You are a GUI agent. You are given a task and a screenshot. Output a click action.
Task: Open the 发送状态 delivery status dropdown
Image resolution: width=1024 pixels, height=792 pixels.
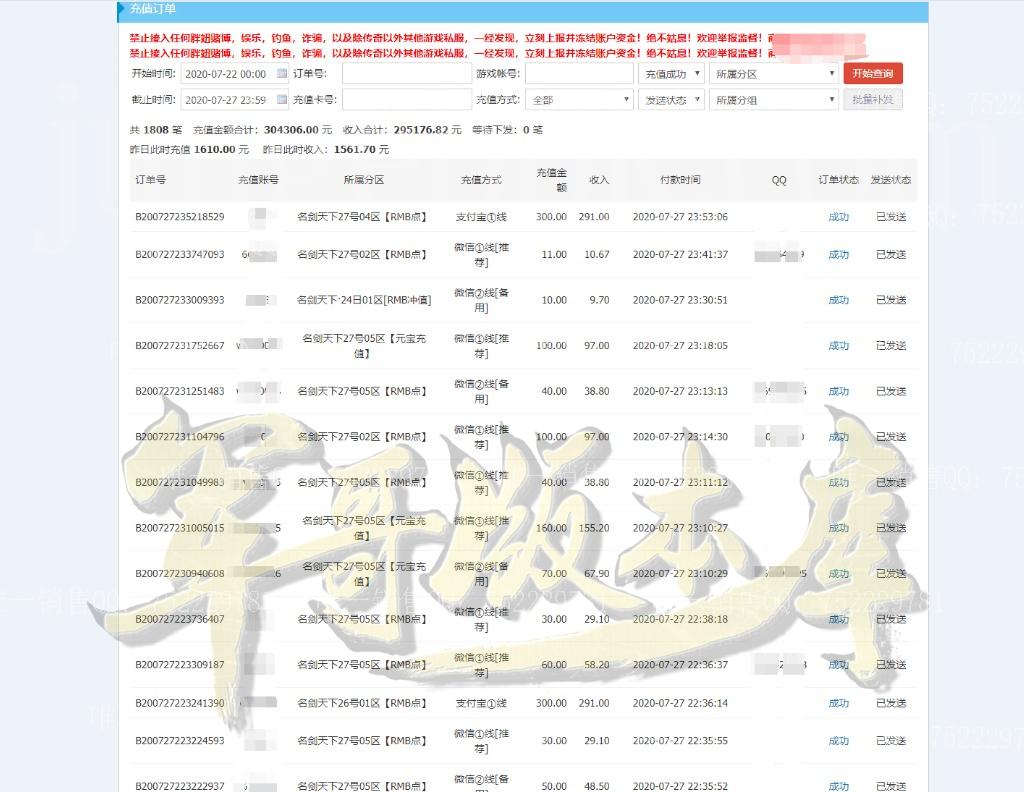tap(671, 100)
